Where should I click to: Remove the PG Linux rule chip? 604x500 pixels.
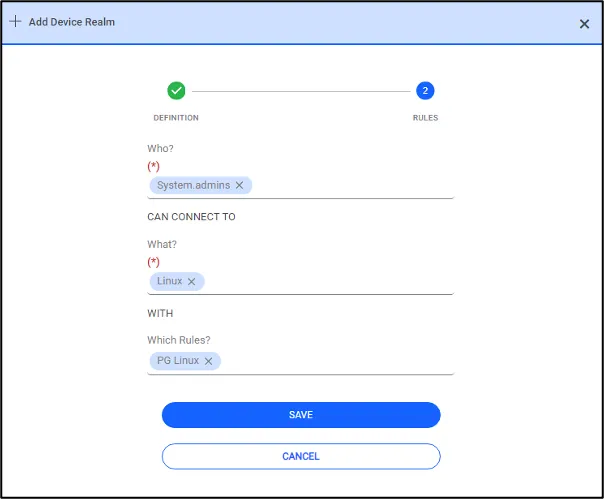tap(208, 361)
